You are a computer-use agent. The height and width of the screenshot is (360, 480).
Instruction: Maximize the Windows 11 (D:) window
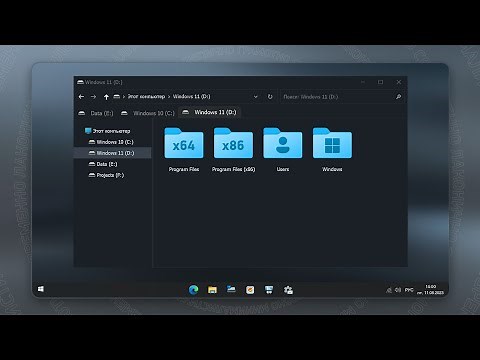(380, 82)
